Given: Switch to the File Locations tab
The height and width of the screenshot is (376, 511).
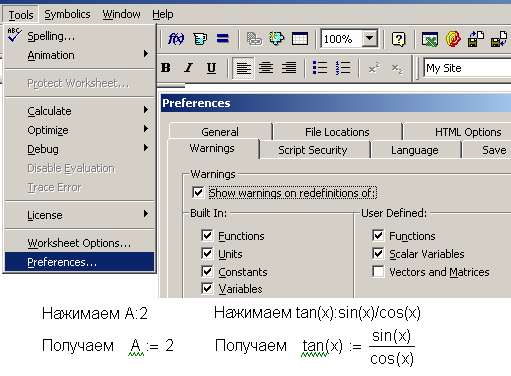Looking at the screenshot, I should pos(337,132).
